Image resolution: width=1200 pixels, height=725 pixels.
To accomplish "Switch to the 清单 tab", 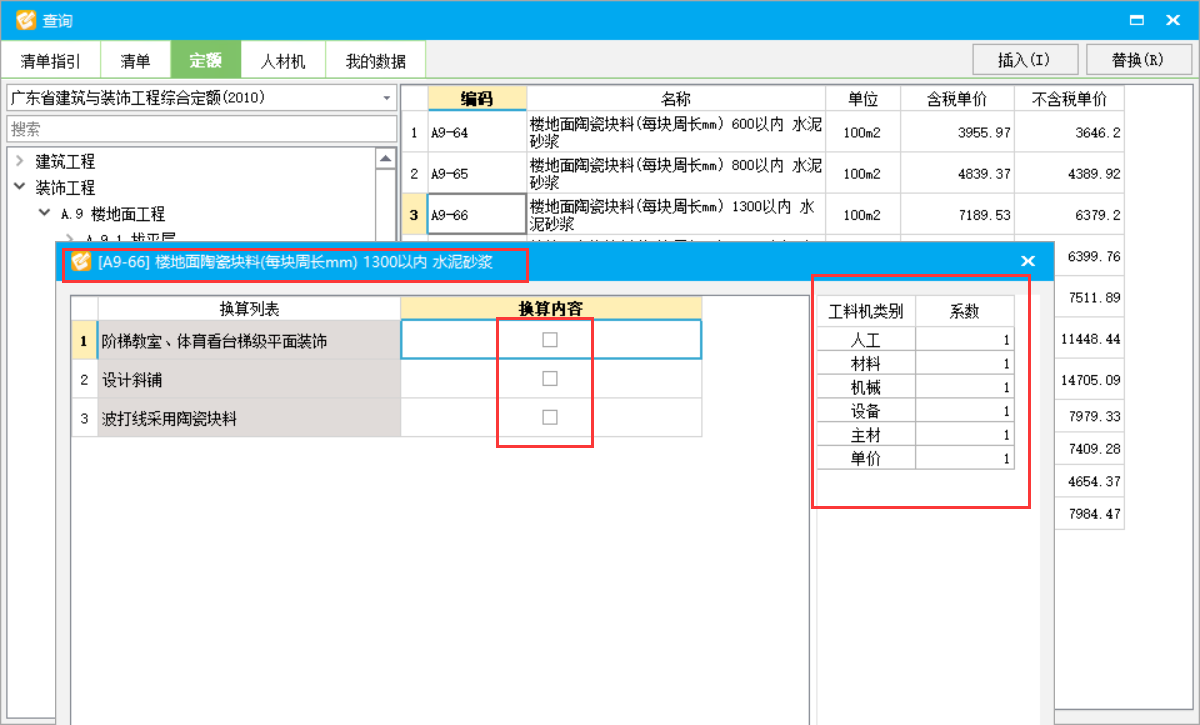I will (x=135, y=61).
